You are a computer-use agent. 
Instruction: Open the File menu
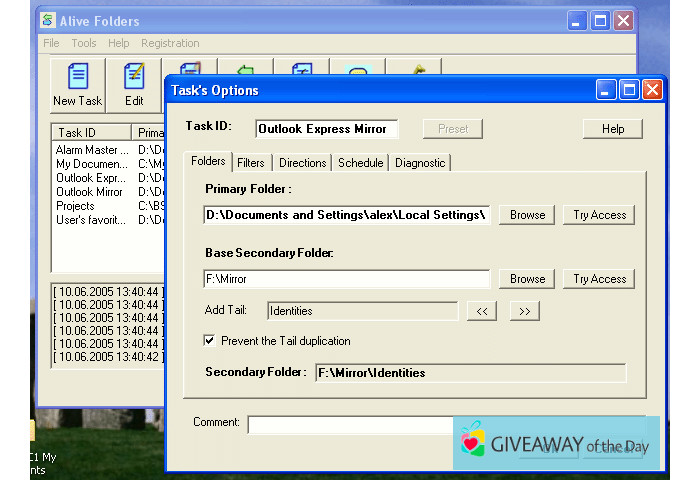[x=51, y=43]
